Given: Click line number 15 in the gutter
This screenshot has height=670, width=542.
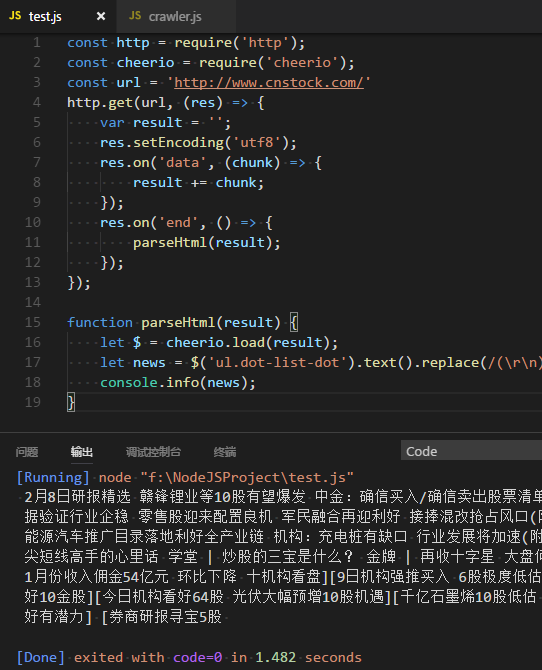Looking at the screenshot, I should pos(33,322).
